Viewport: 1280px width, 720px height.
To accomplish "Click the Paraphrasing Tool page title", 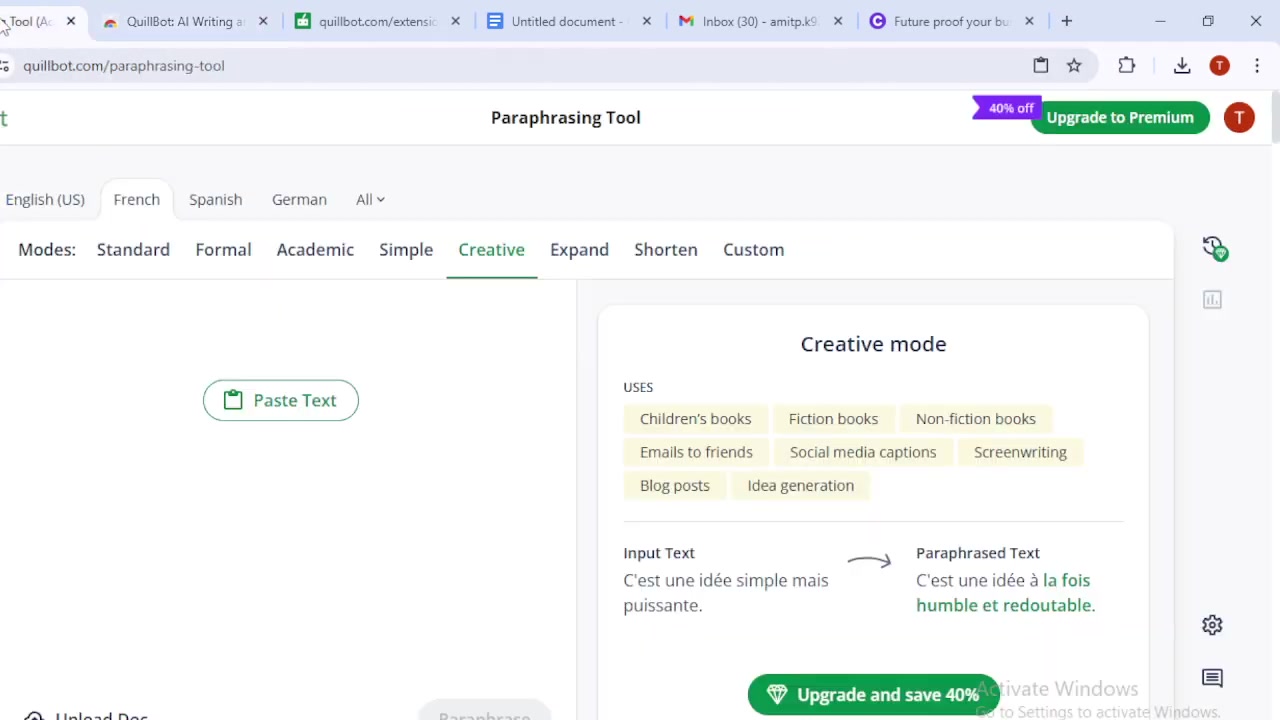I will [x=566, y=117].
